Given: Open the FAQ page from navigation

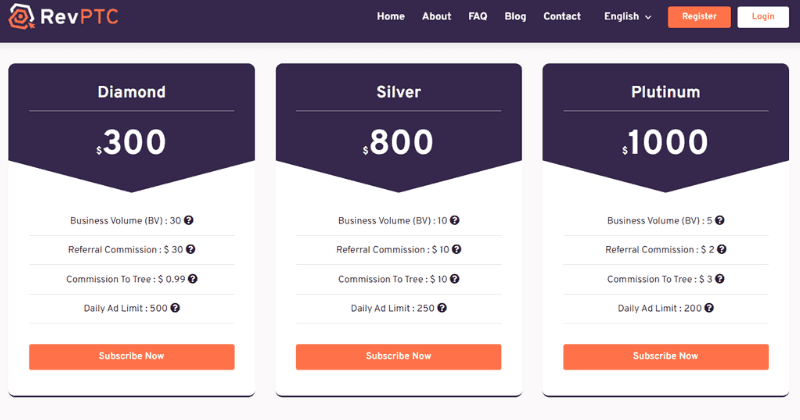Looking at the screenshot, I should [477, 17].
